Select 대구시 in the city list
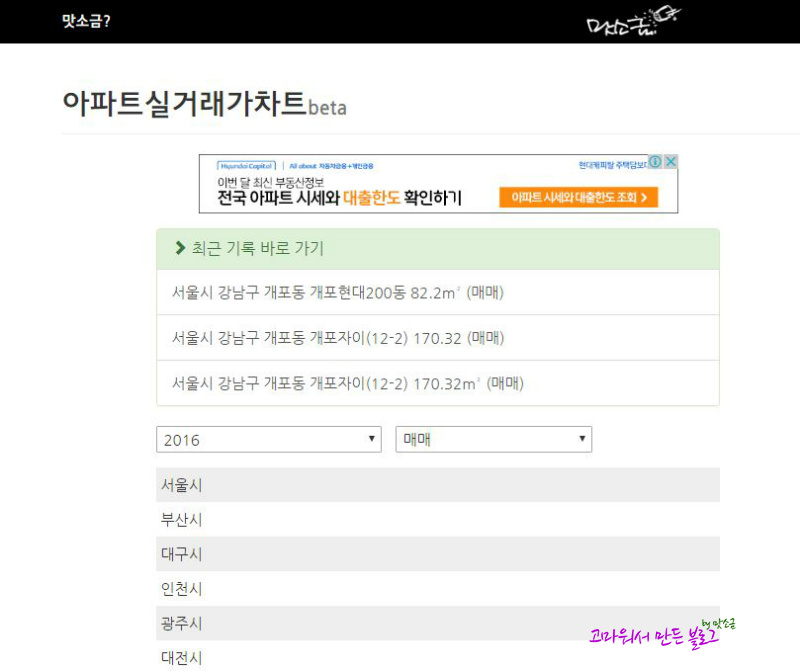 (438, 554)
